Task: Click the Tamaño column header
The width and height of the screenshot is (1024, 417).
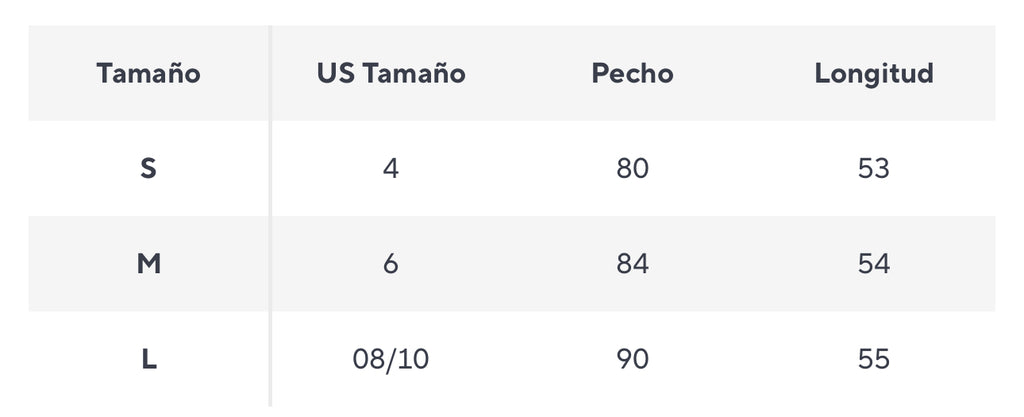Action: tap(149, 73)
